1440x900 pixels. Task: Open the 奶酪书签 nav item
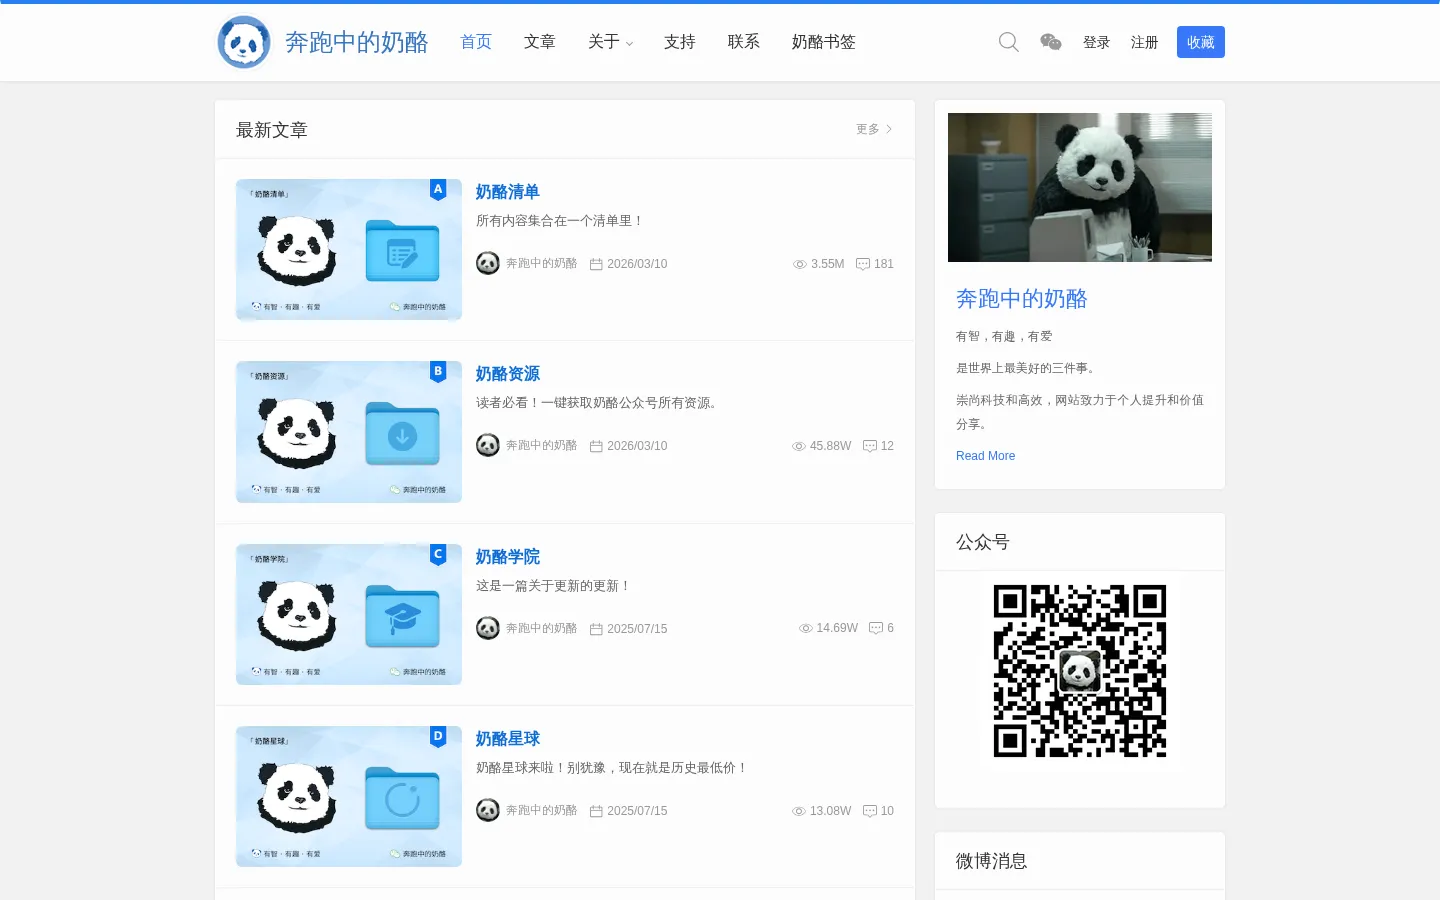[824, 42]
